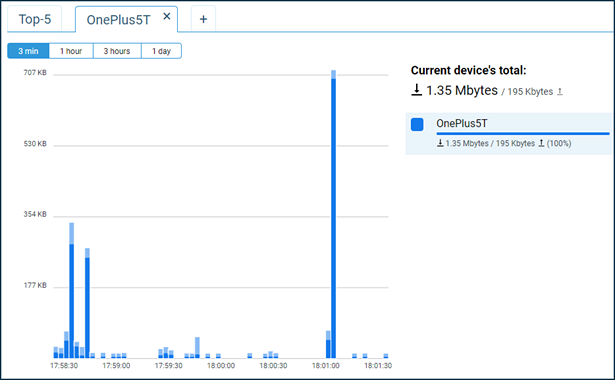Click the upload arrow icon beside 195 Kbytes total
615x380 pixels.
560,91
